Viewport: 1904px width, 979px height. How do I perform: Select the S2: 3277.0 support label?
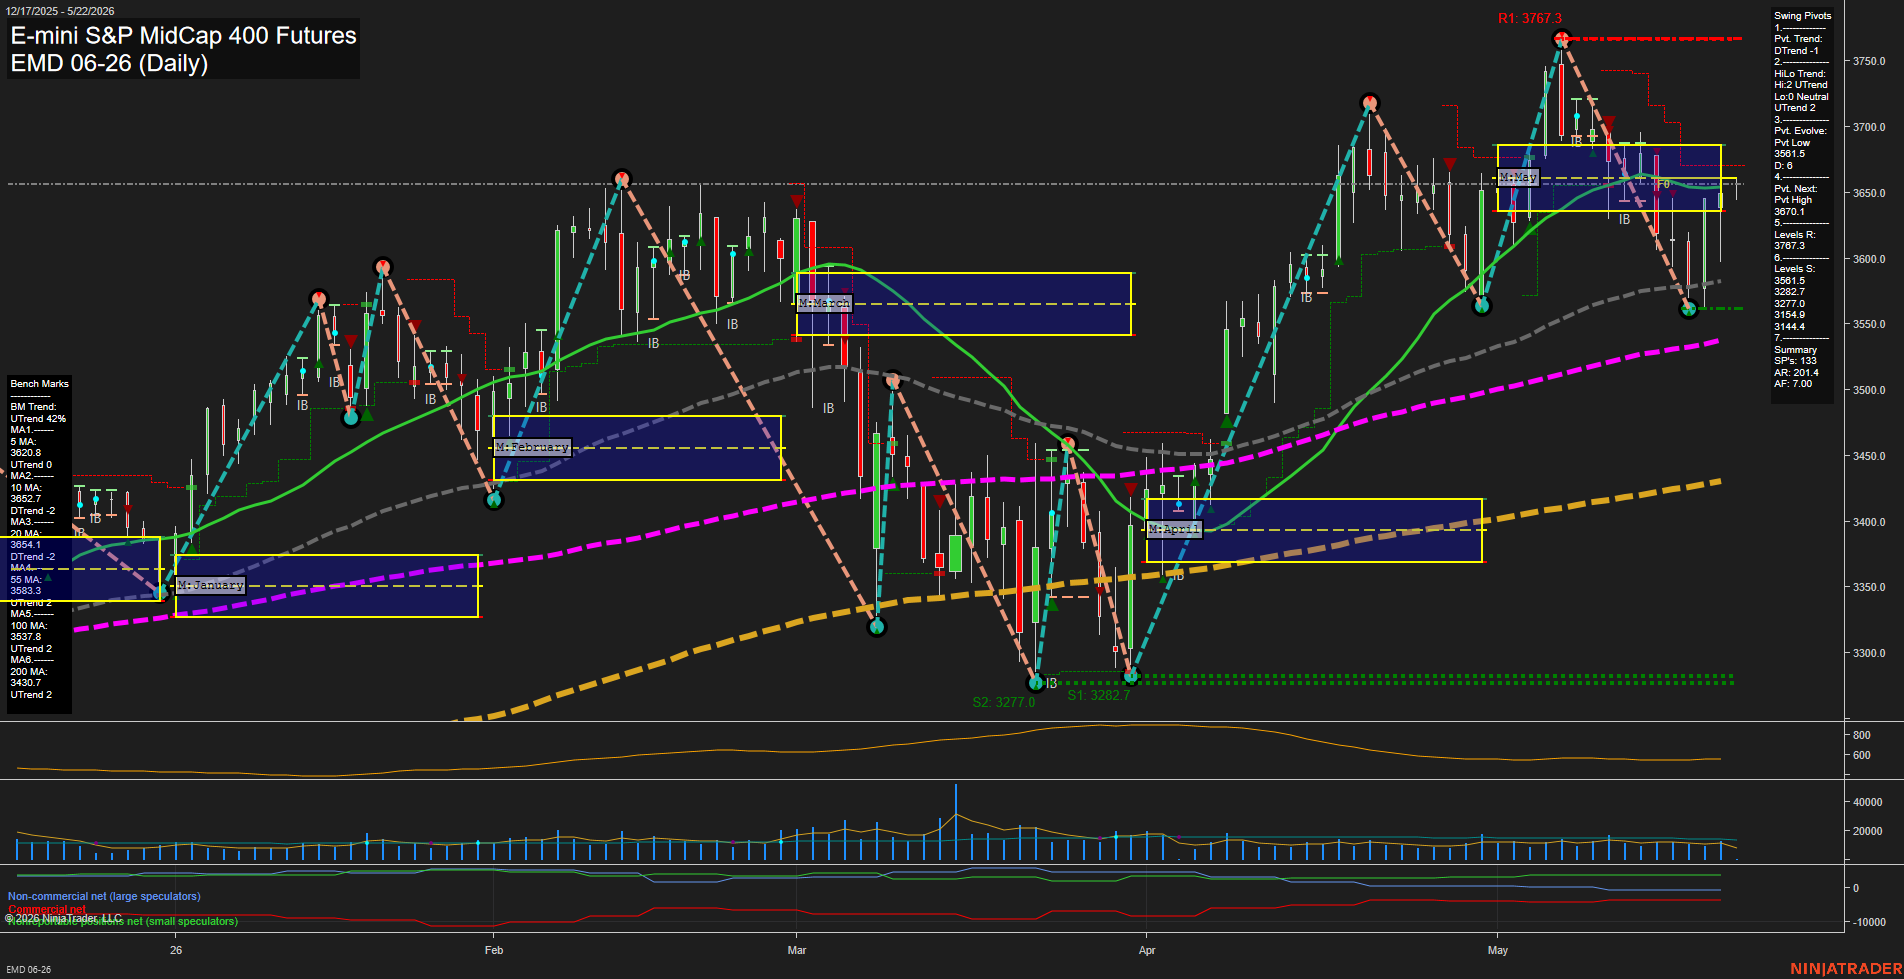(1003, 702)
